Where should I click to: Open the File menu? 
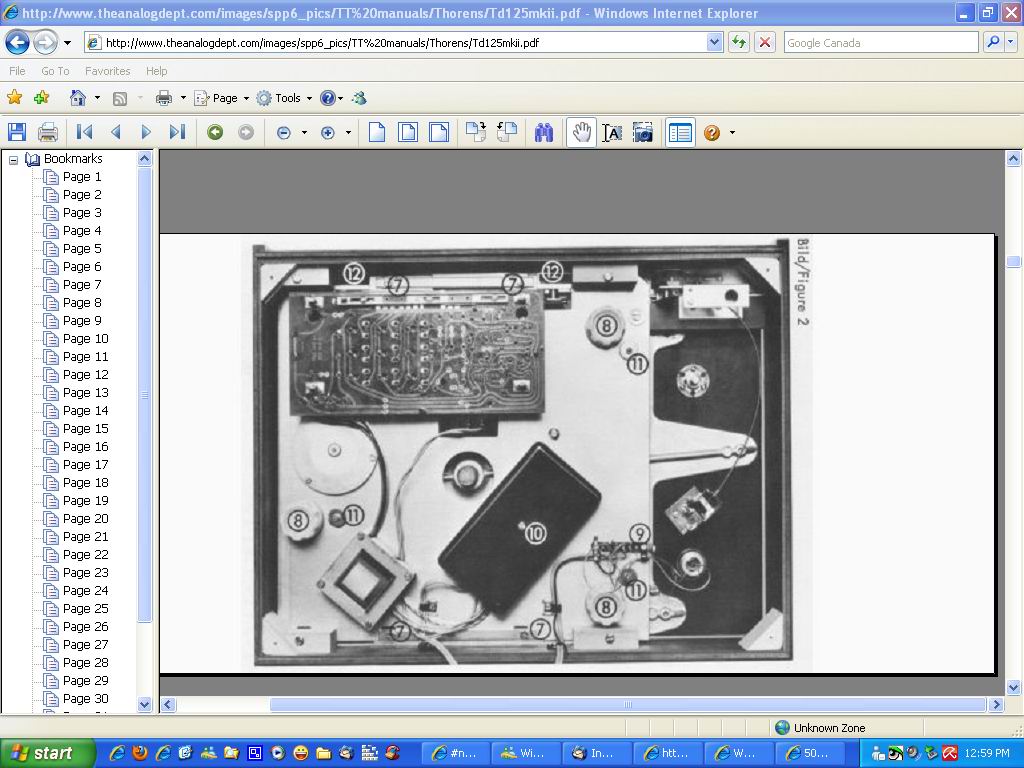tap(17, 71)
